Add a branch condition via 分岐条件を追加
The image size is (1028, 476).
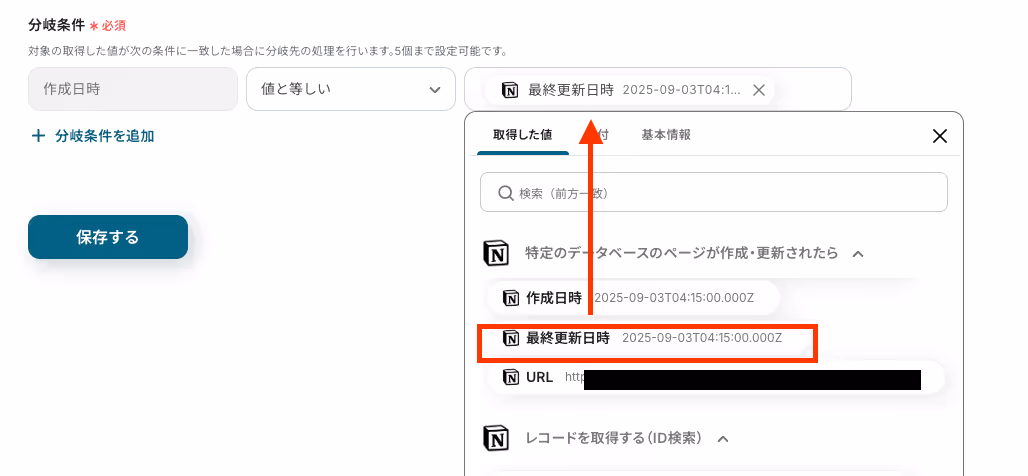(93, 136)
